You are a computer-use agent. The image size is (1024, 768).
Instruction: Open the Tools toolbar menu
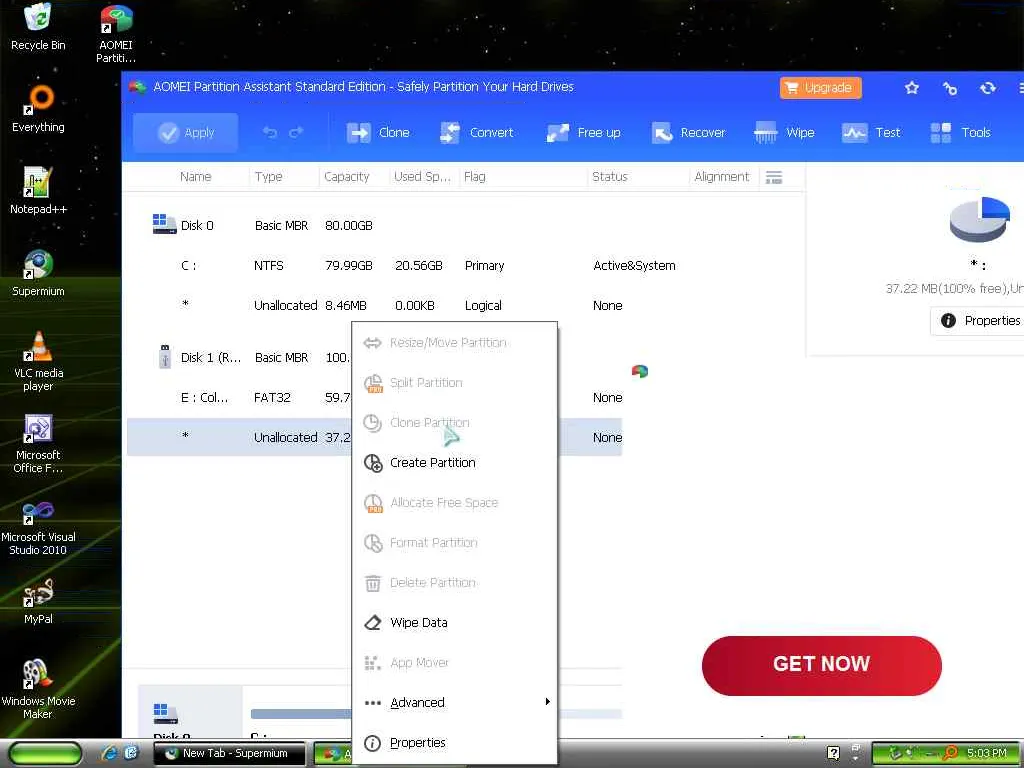[960, 133]
